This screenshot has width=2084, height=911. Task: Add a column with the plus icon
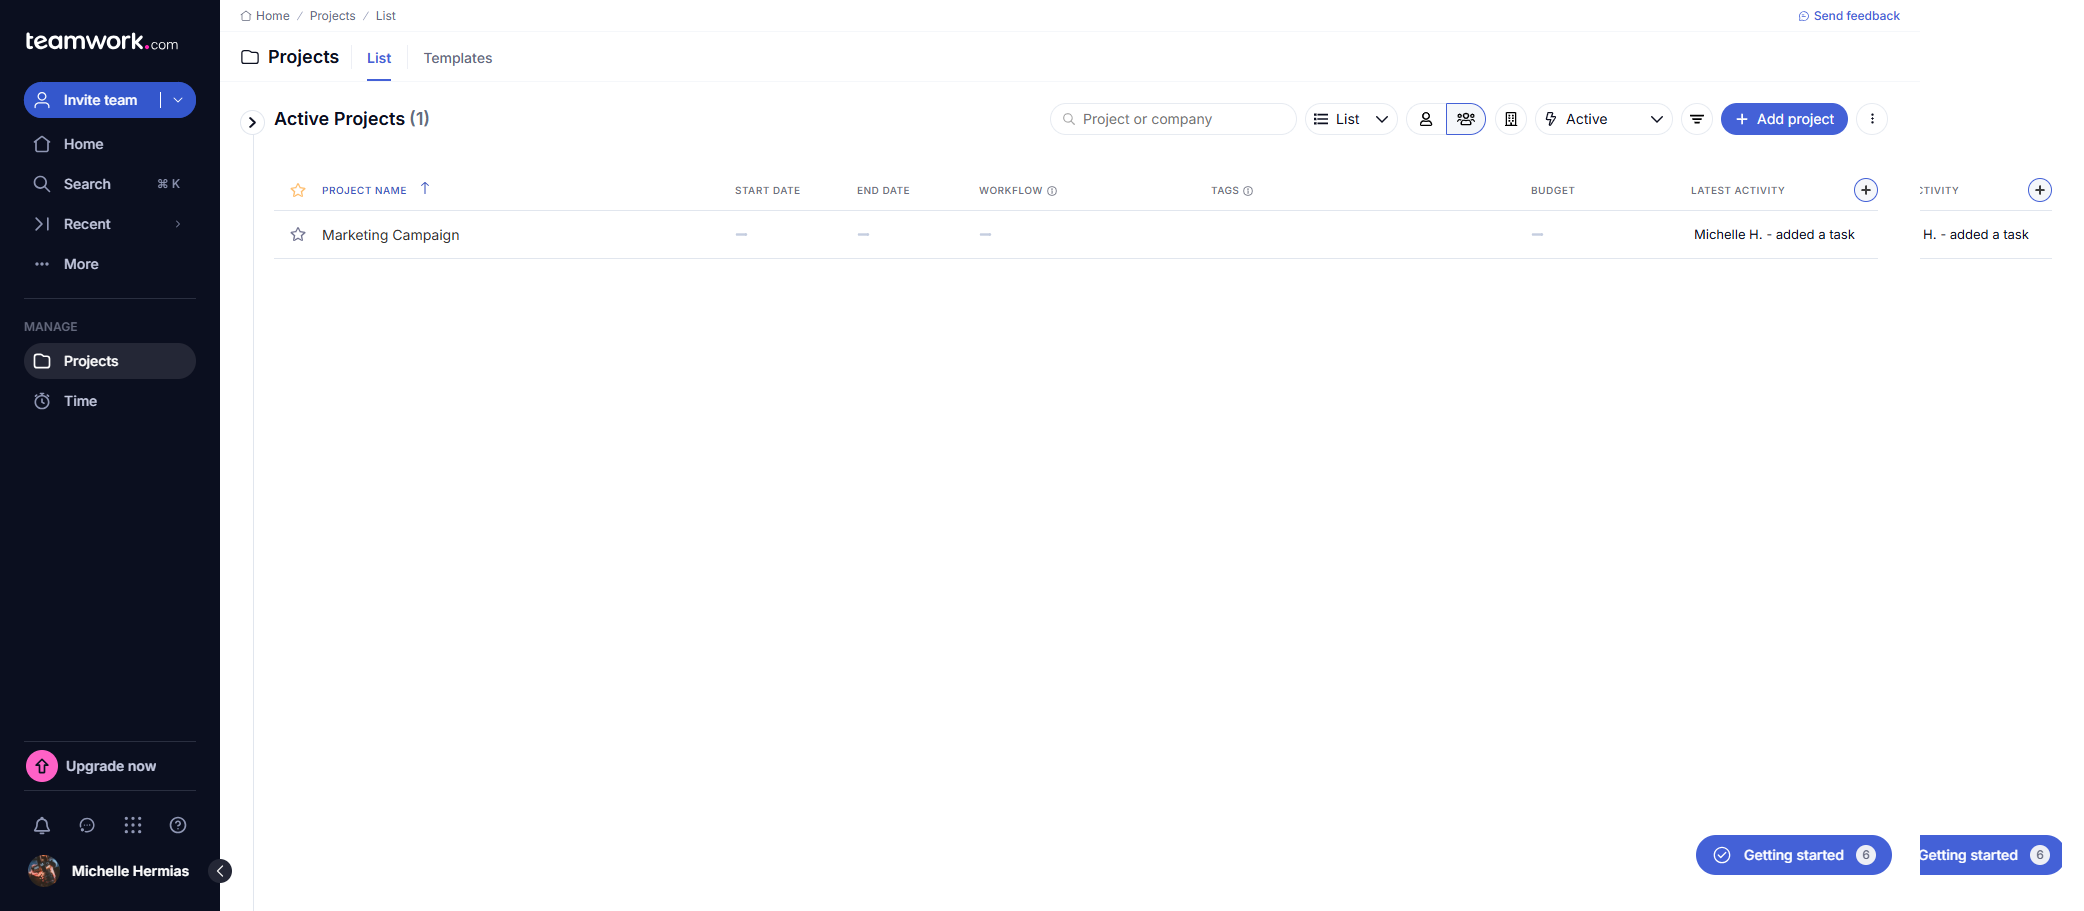coord(1866,190)
